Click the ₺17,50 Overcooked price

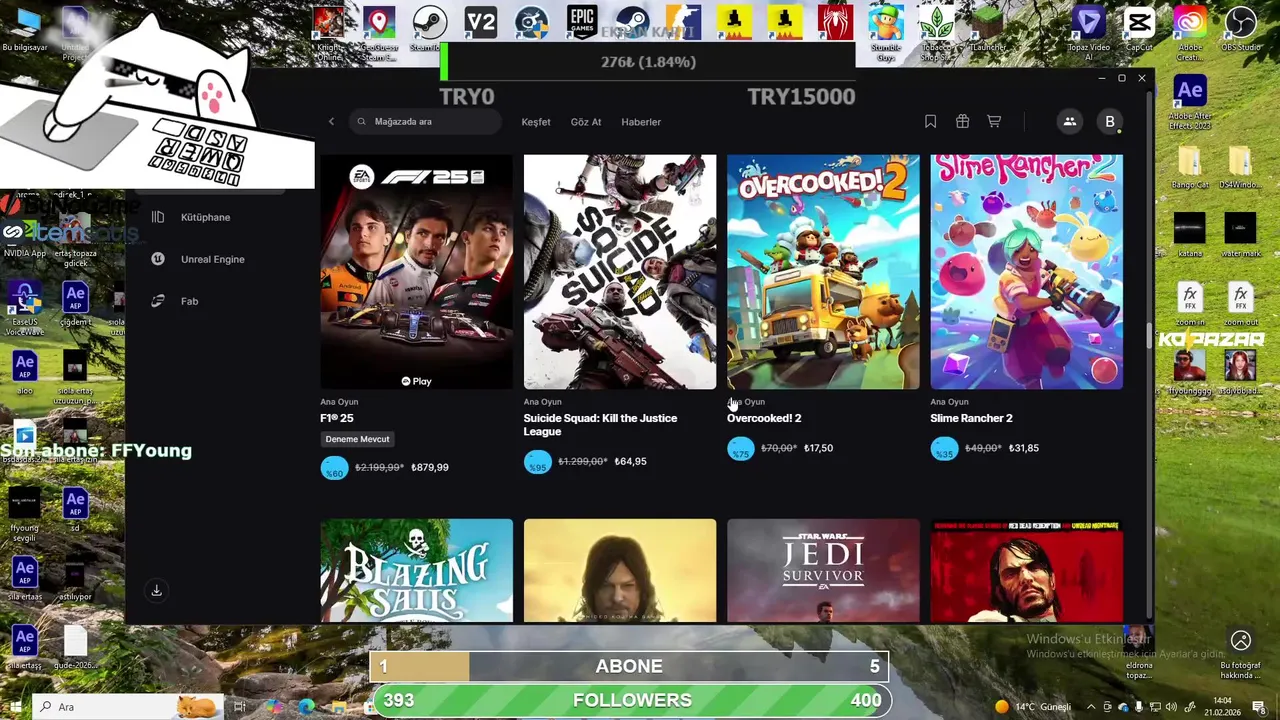817,448
